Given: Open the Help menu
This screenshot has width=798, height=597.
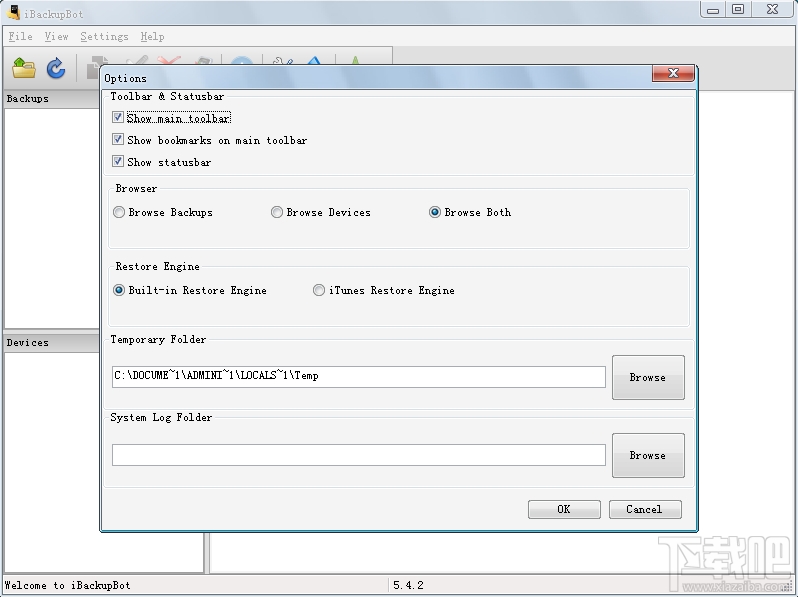Looking at the screenshot, I should click(152, 36).
